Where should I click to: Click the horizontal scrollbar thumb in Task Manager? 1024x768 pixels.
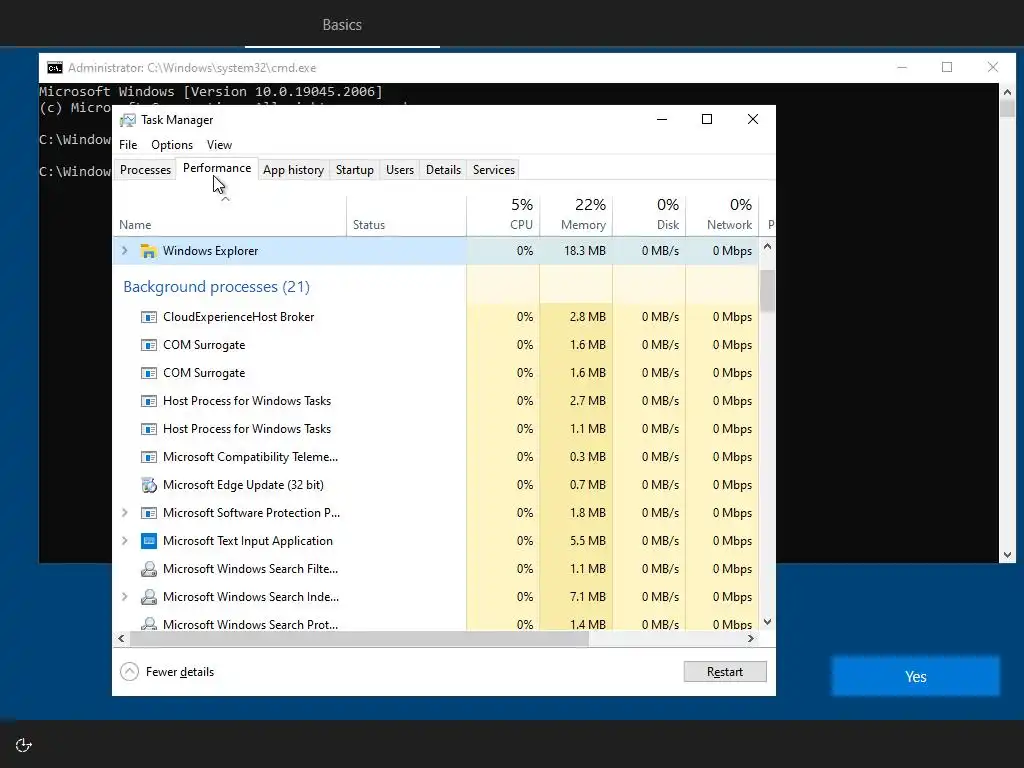click(x=359, y=639)
